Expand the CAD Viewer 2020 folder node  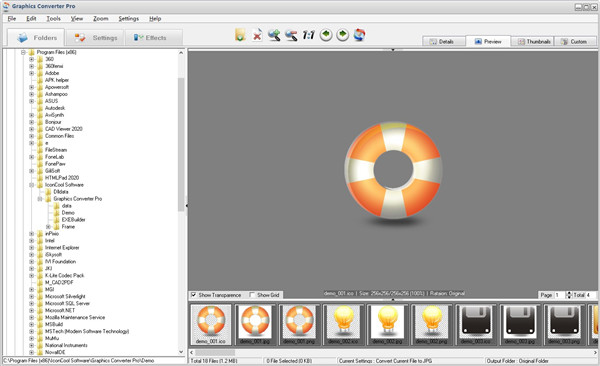tap(32, 129)
